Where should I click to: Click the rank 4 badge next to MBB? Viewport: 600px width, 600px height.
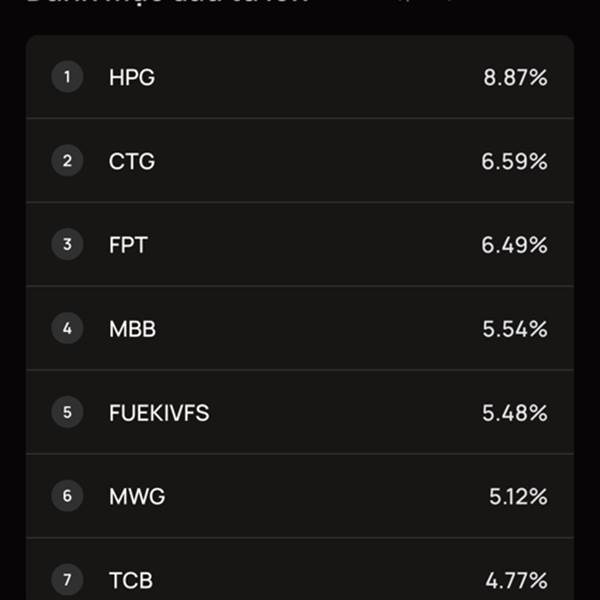pyautogui.click(x=67, y=328)
